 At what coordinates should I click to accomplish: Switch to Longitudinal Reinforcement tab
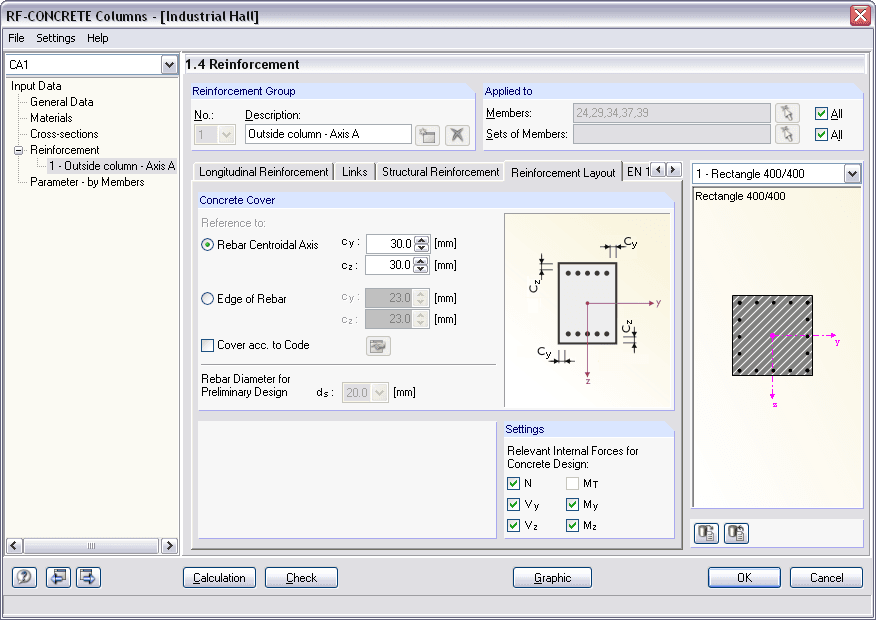[x=263, y=172]
